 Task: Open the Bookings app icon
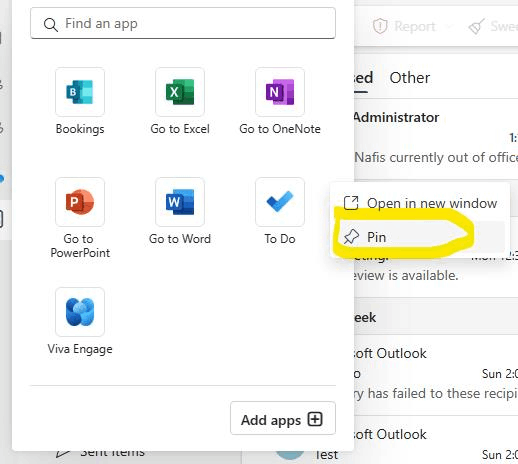[x=80, y=92]
